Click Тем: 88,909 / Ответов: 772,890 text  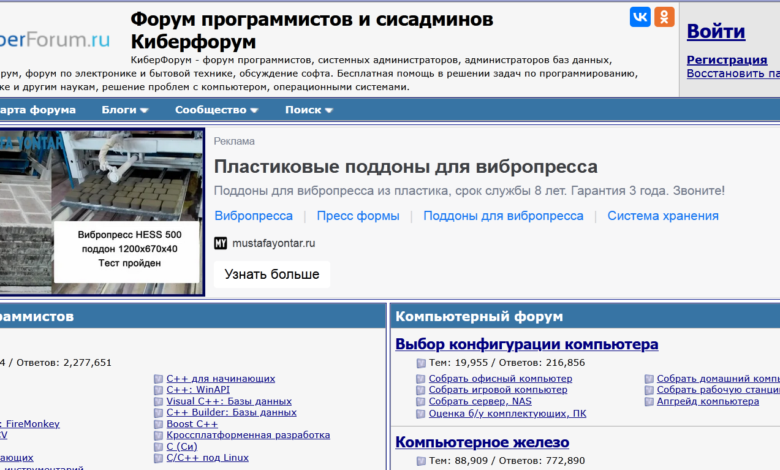point(507,461)
